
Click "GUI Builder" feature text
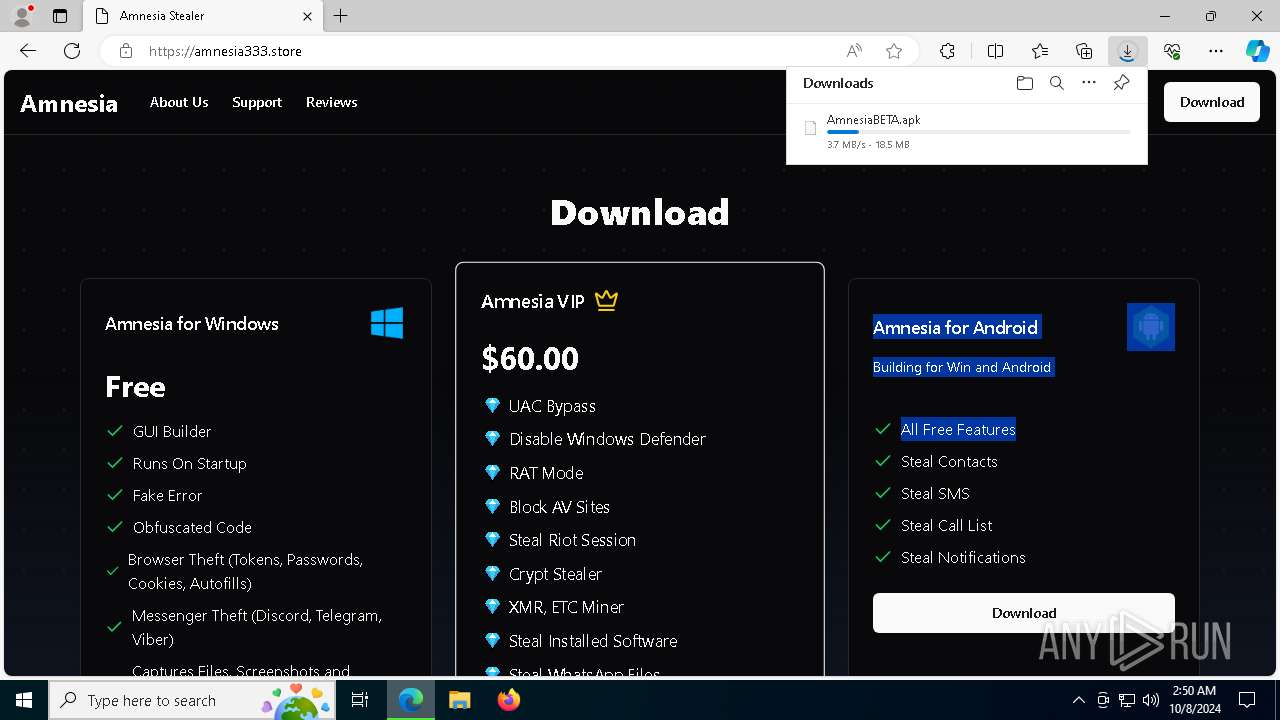[x=172, y=431]
